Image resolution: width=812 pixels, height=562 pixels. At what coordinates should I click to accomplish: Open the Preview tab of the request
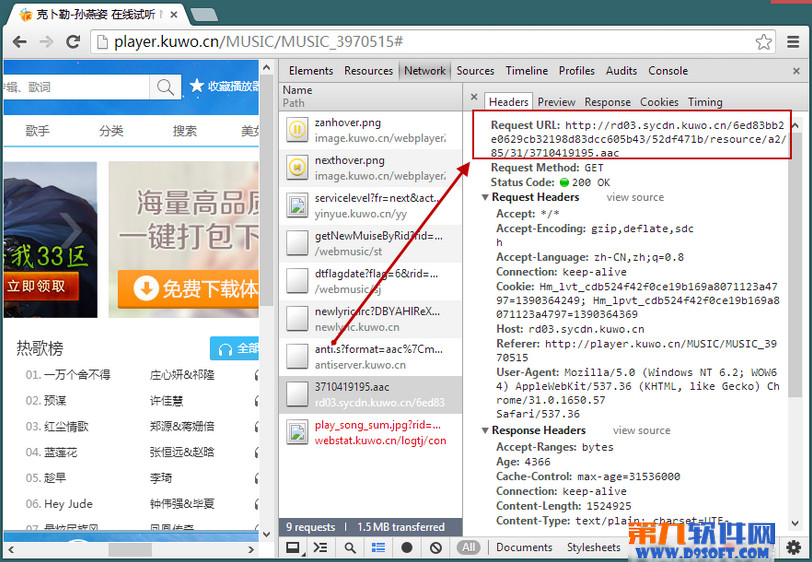(556, 102)
